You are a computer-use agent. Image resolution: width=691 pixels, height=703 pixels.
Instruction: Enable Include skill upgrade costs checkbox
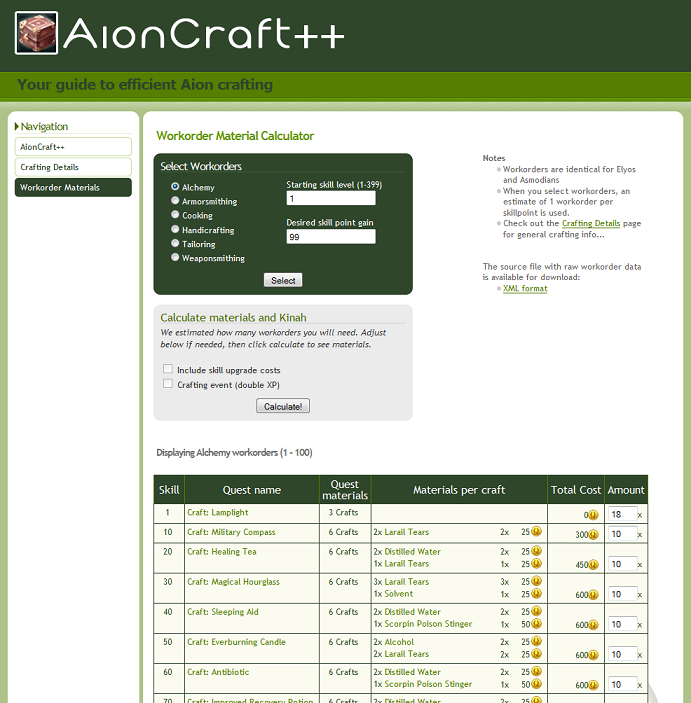point(168,369)
